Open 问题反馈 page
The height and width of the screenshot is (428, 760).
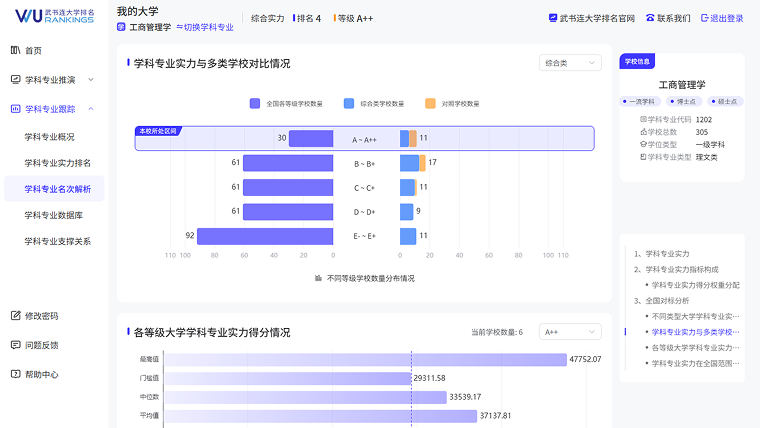42,345
